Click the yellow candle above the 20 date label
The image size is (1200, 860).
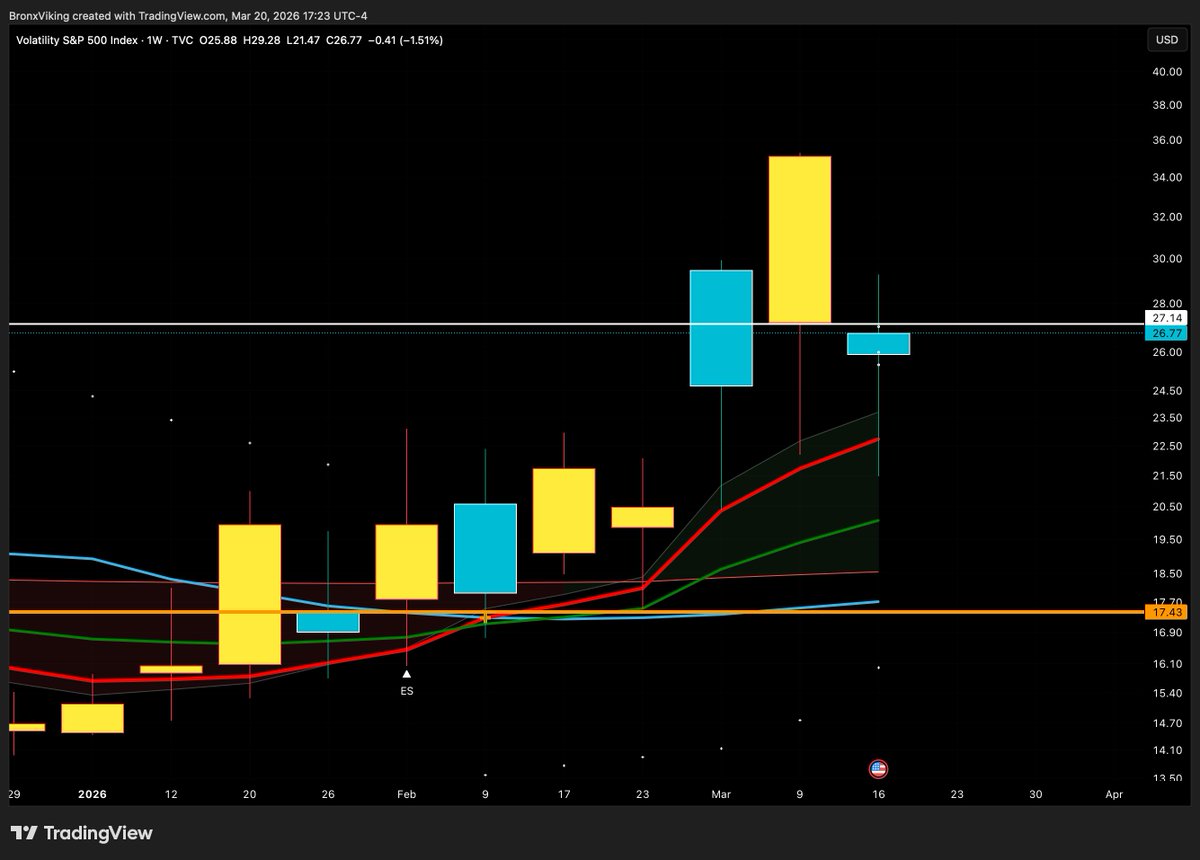tap(250, 594)
